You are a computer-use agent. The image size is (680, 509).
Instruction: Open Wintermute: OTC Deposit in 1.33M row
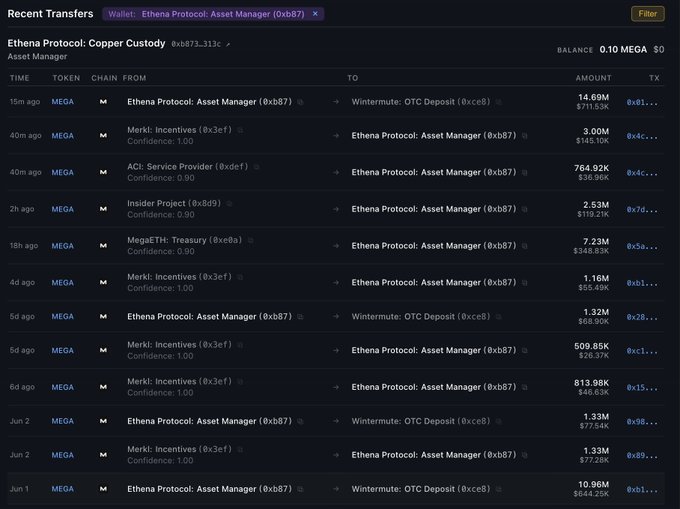coord(421,421)
